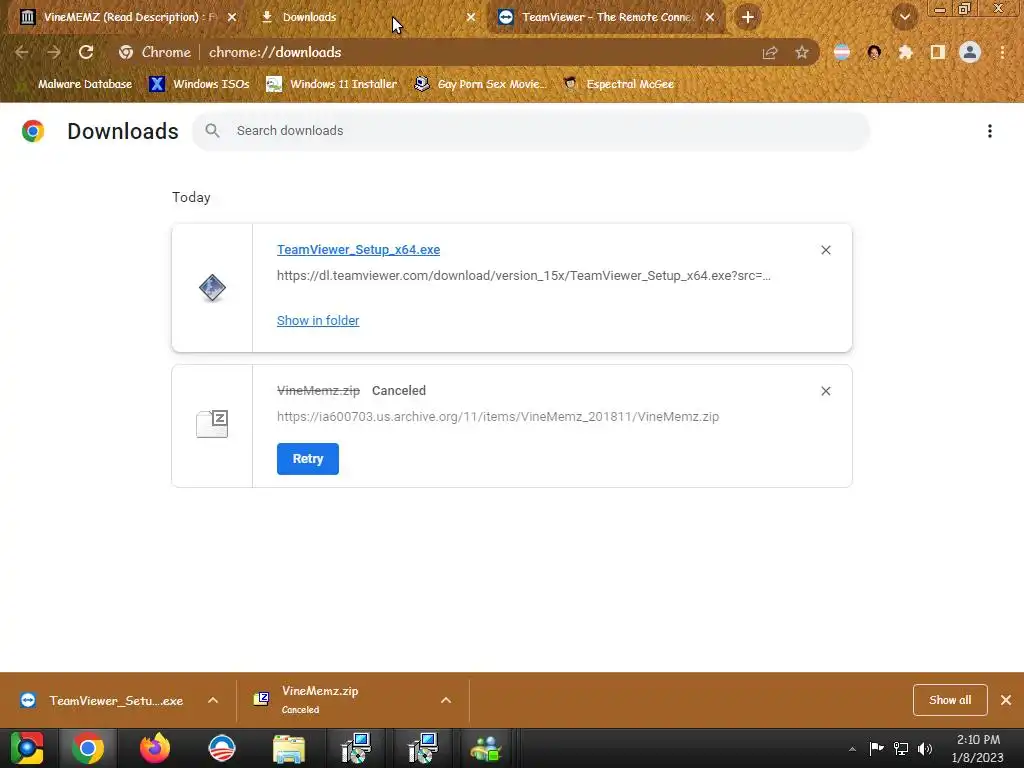Remove TeamViewer_Setup_x64.exe from the list
The height and width of the screenshot is (768, 1024).
click(x=825, y=250)
